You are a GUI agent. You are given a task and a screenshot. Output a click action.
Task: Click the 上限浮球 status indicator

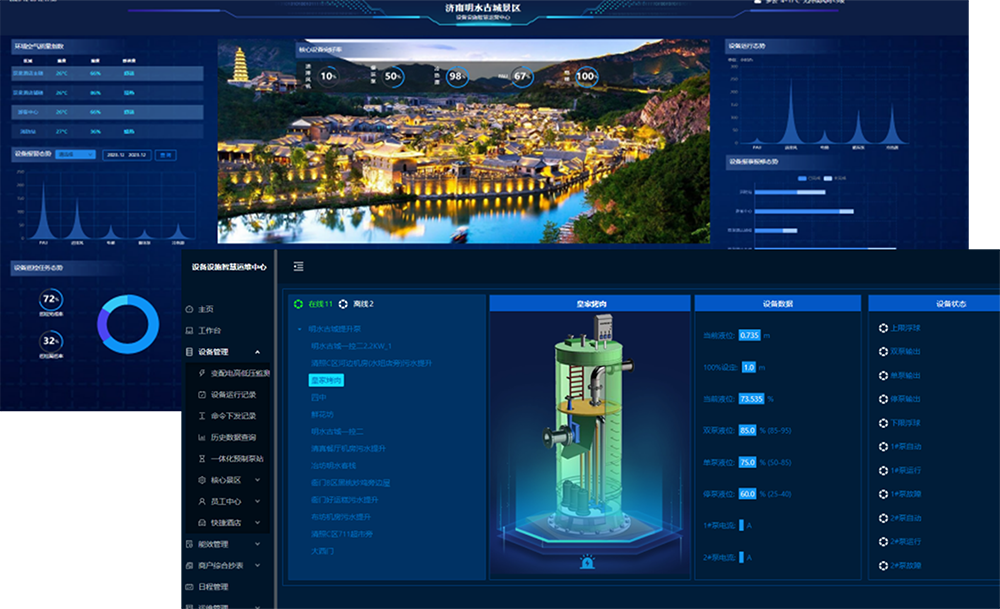click(883, 328)
